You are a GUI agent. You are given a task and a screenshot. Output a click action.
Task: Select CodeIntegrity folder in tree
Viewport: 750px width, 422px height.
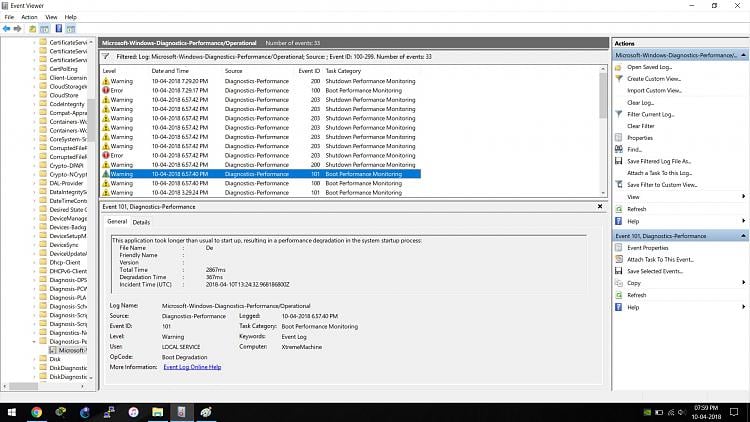[66, 104]
